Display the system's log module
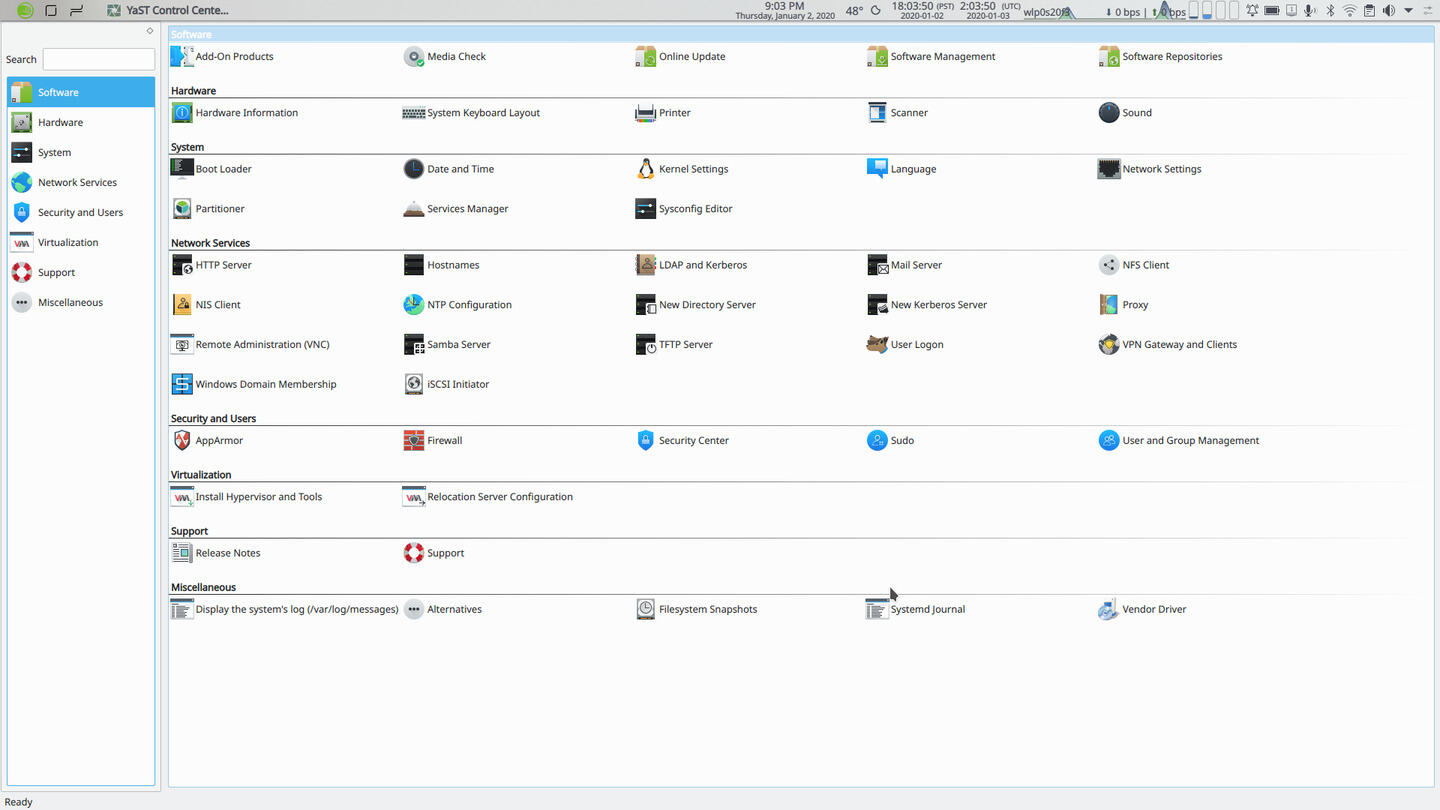Screen dimensions: 1440x810 coord(285,609)
